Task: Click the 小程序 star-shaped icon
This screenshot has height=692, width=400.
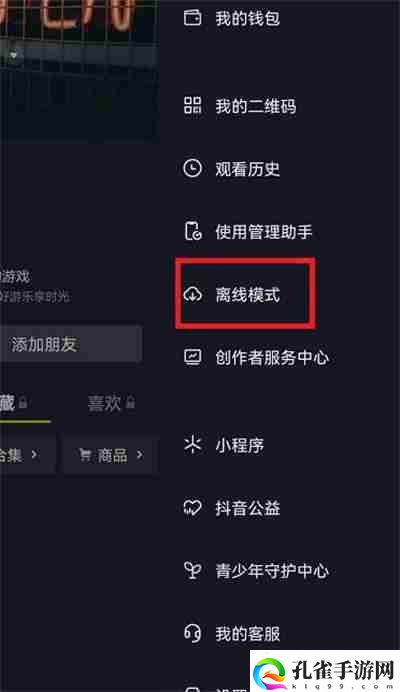Action: [192, 445]
